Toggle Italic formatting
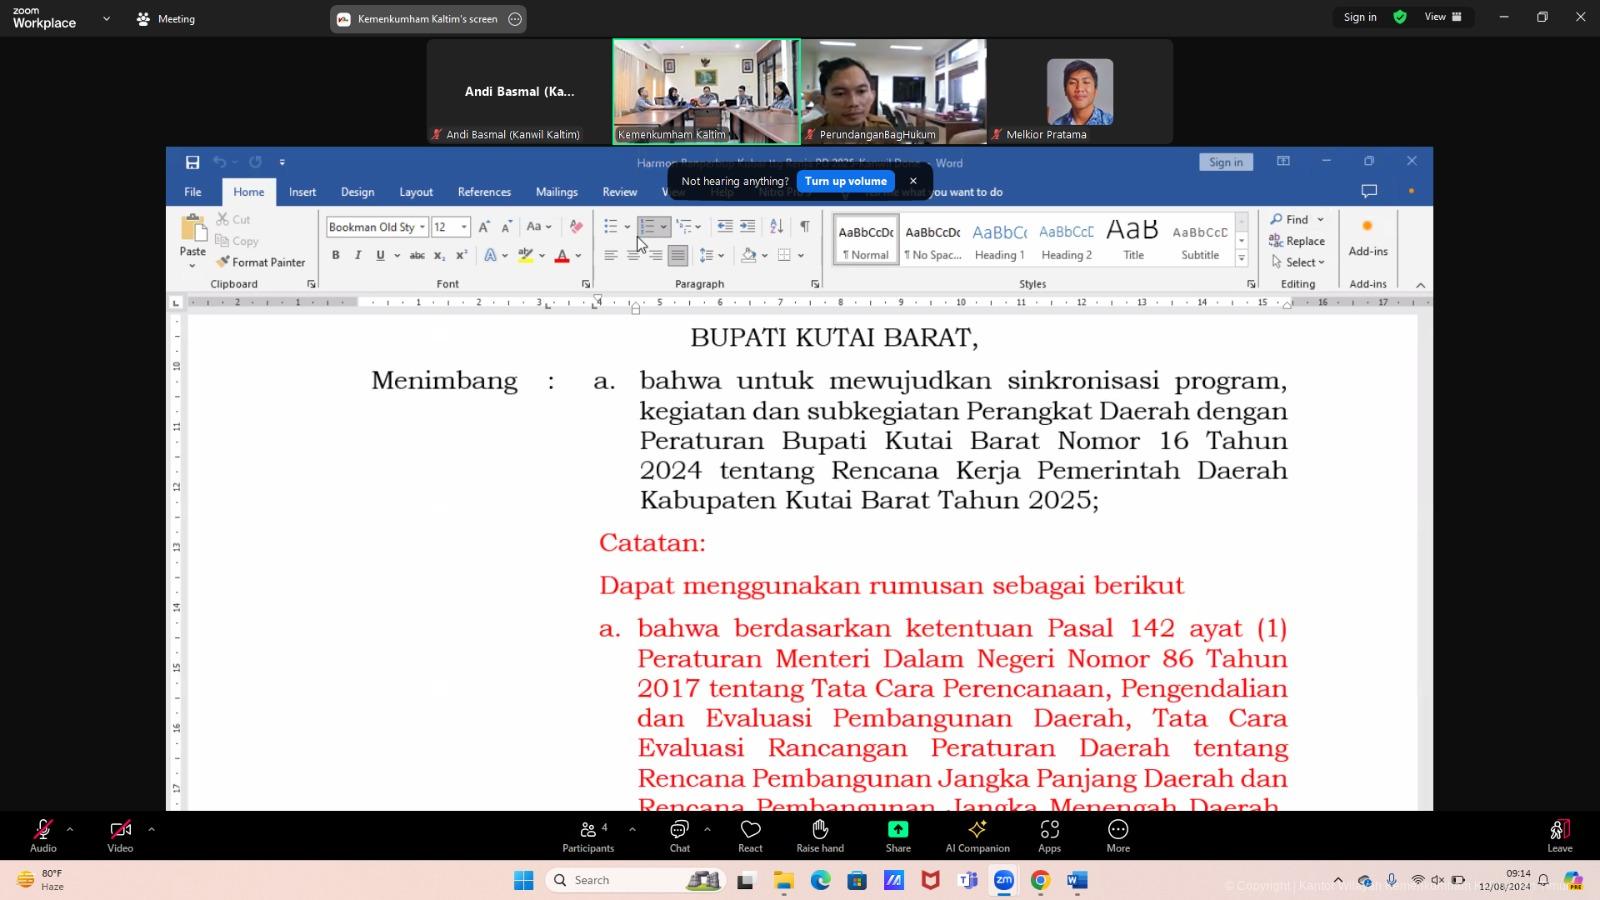 coord(358,256)
